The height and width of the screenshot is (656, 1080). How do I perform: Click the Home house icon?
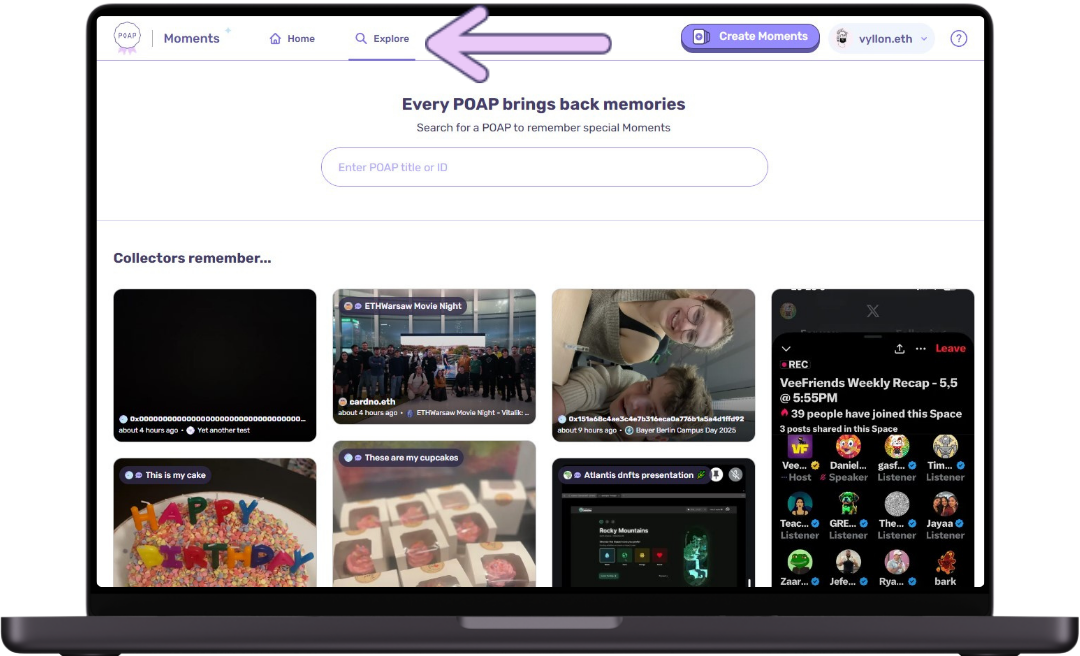pyautogui.click(x=274, y=38)
